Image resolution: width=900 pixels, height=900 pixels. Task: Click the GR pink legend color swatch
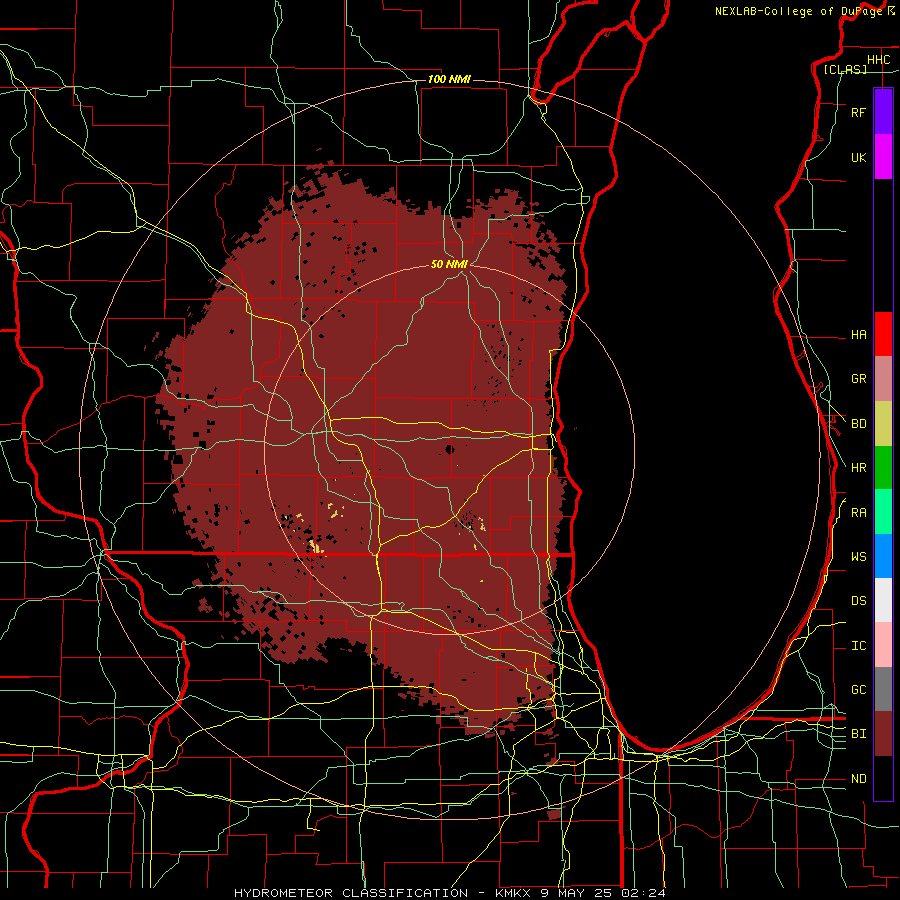pyautogui.click(x=883, y=379)
